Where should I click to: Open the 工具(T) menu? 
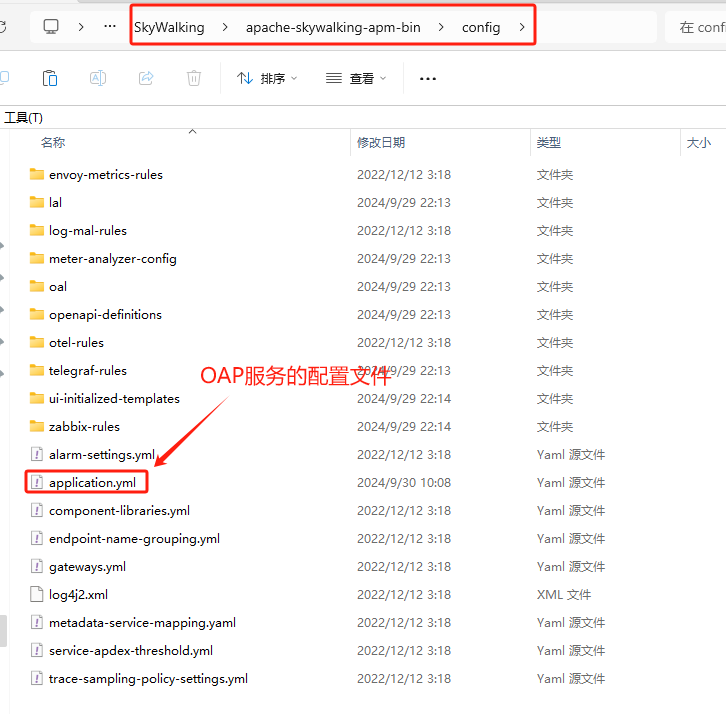tap(24, 118)
